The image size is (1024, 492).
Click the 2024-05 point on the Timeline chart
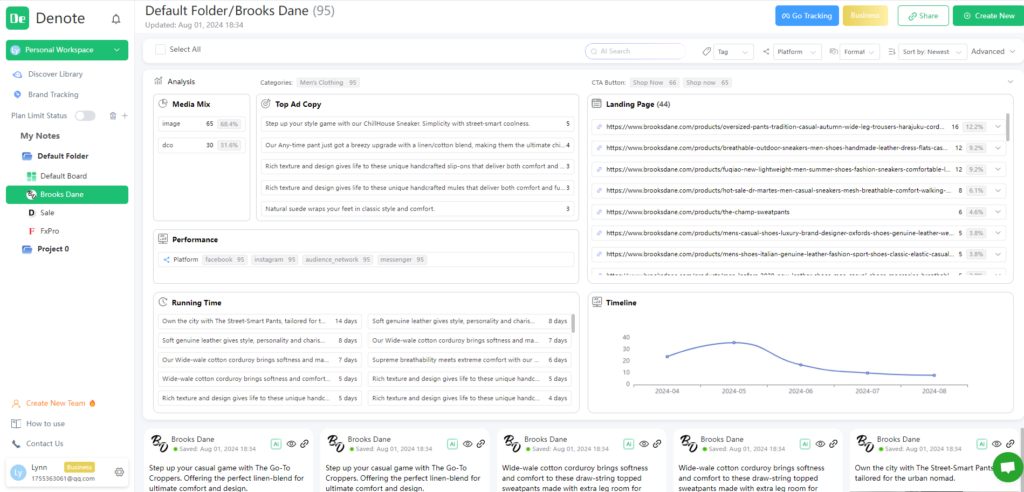click(x=734, y=342)
